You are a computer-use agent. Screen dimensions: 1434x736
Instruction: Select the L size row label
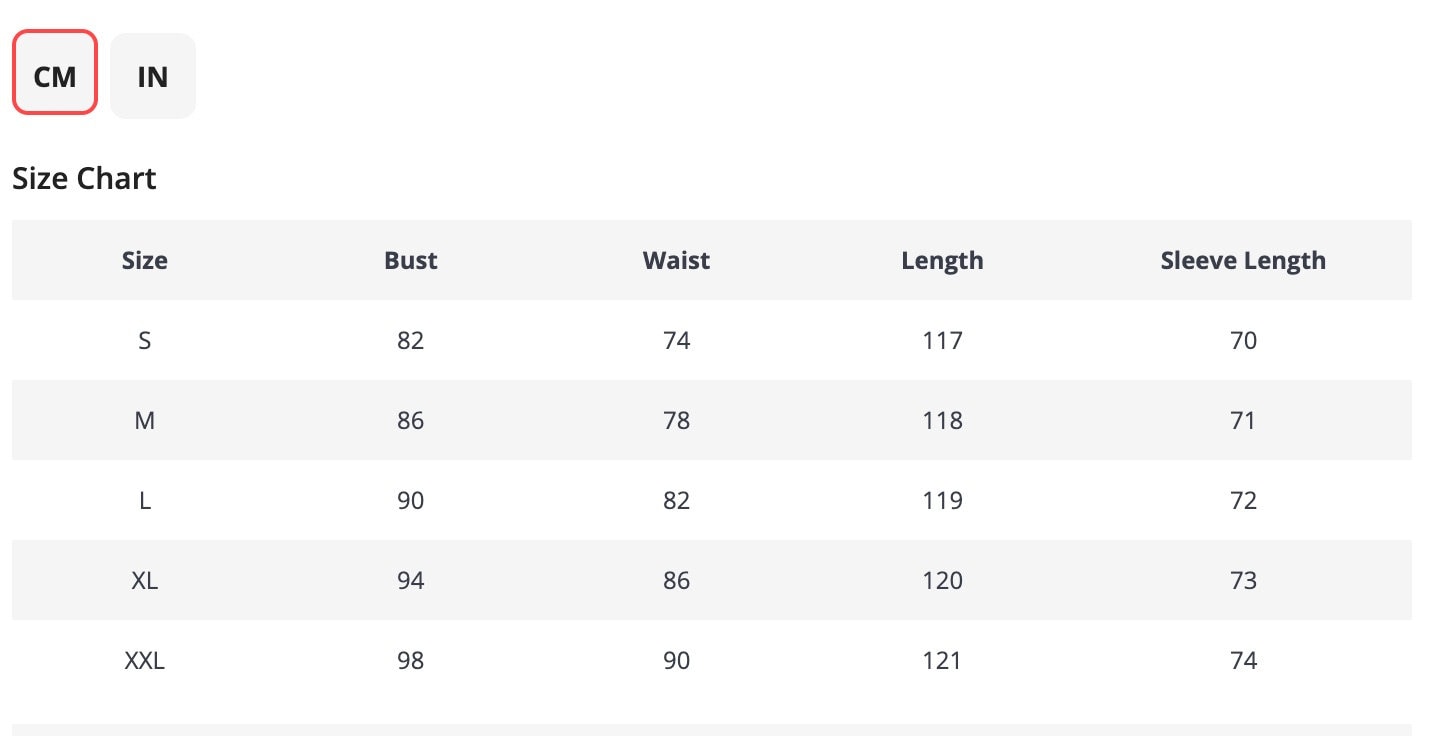tap(145, 500)
